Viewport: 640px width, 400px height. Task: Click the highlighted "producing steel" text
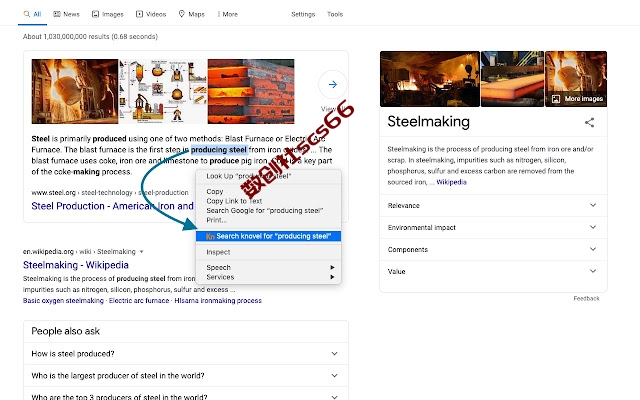[x=219, y=150]
